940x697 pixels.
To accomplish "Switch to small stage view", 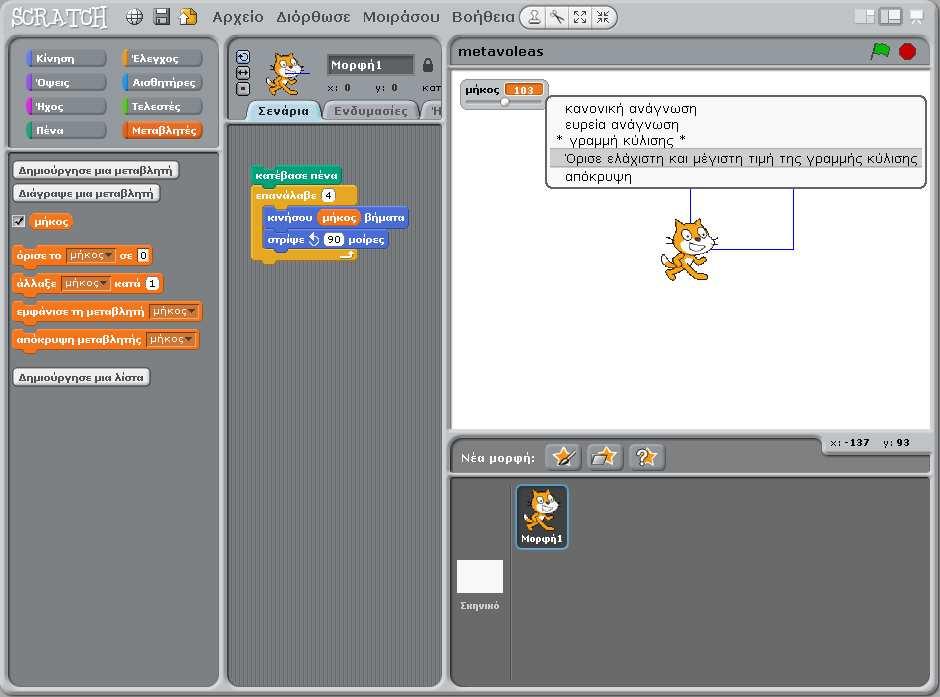I will coord(864,17).
